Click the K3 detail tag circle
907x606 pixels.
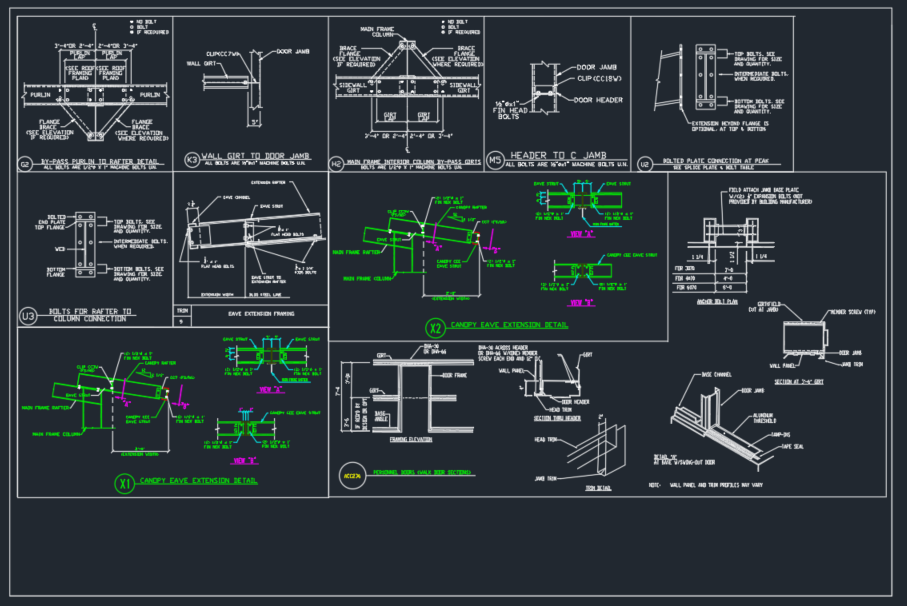(191, 160)
